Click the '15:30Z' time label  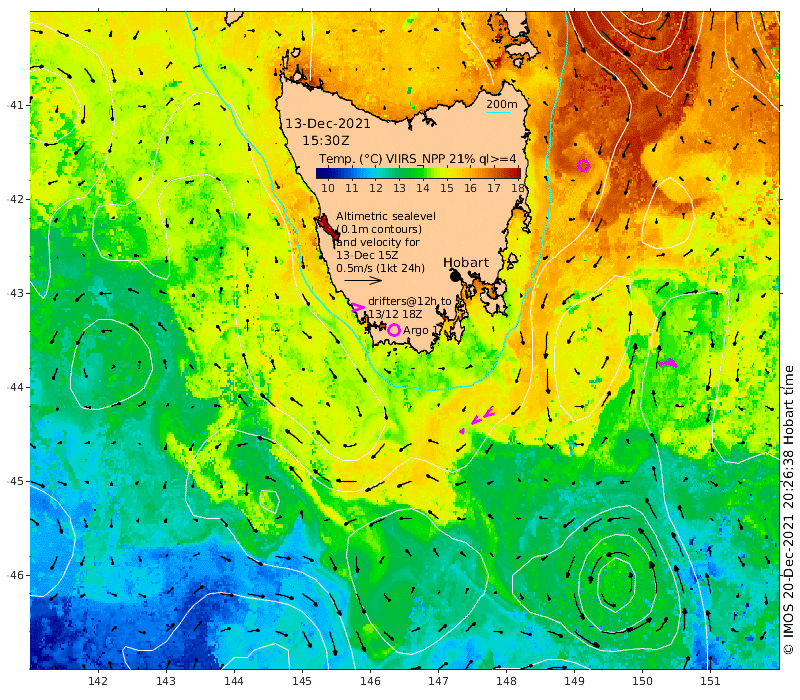(326, 140)
